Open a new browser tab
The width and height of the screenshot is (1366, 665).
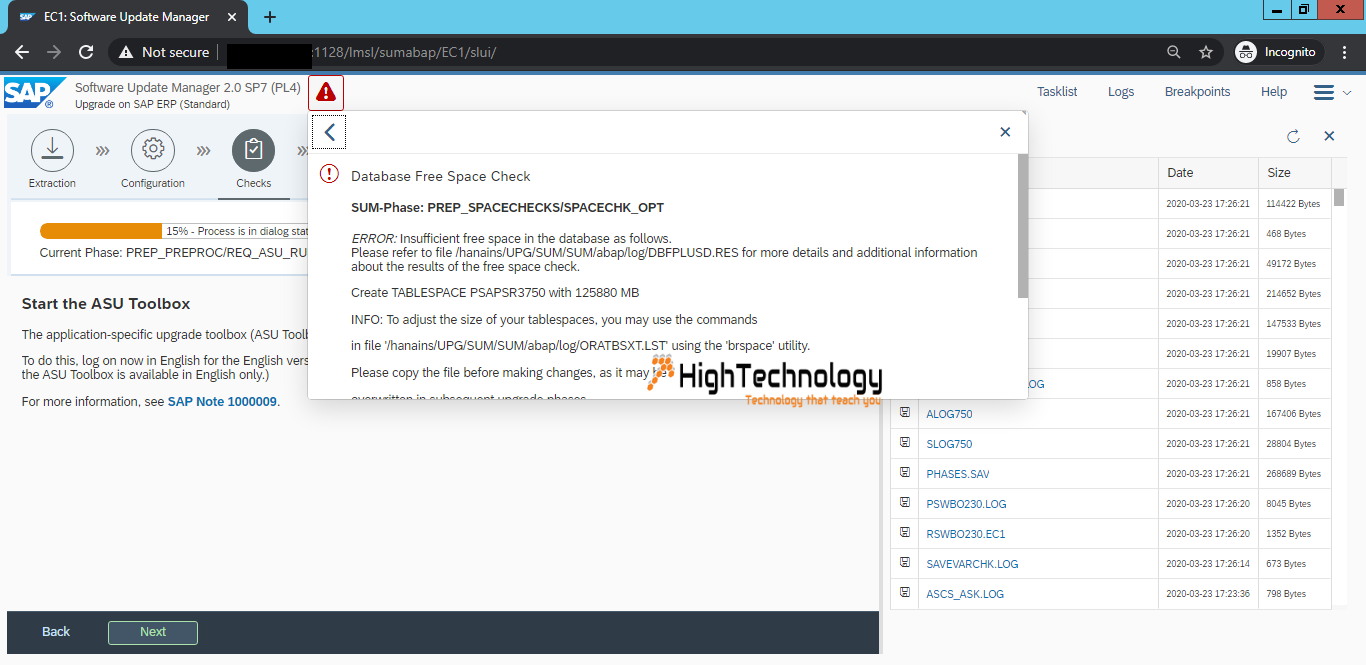pos(270,17)
